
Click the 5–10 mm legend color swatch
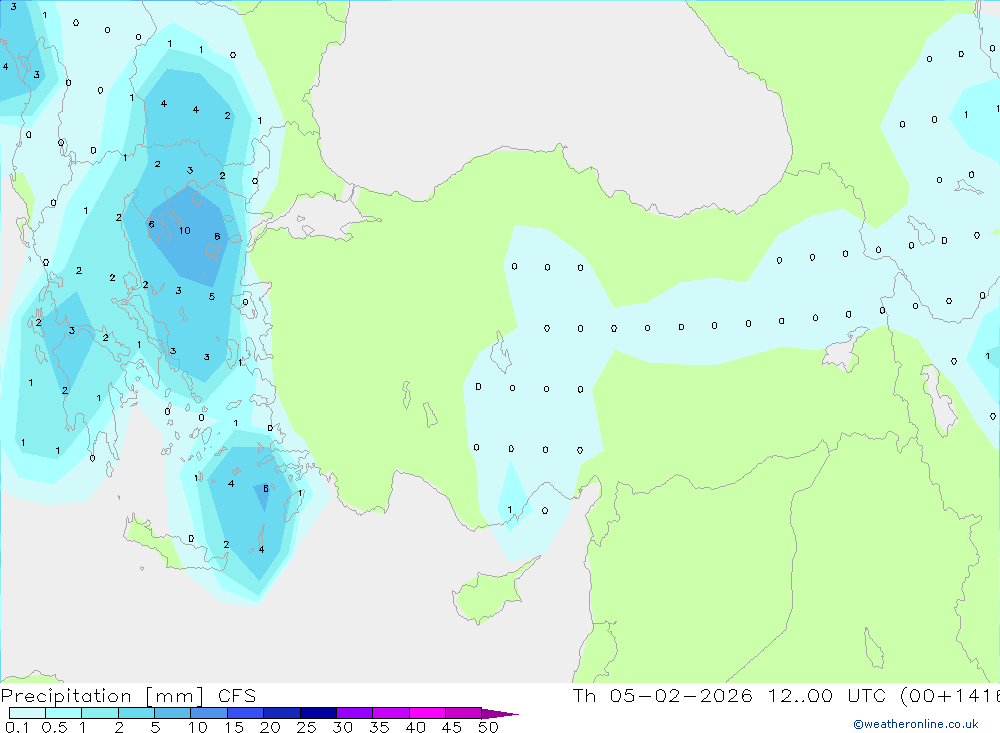[x=172, y=713]
